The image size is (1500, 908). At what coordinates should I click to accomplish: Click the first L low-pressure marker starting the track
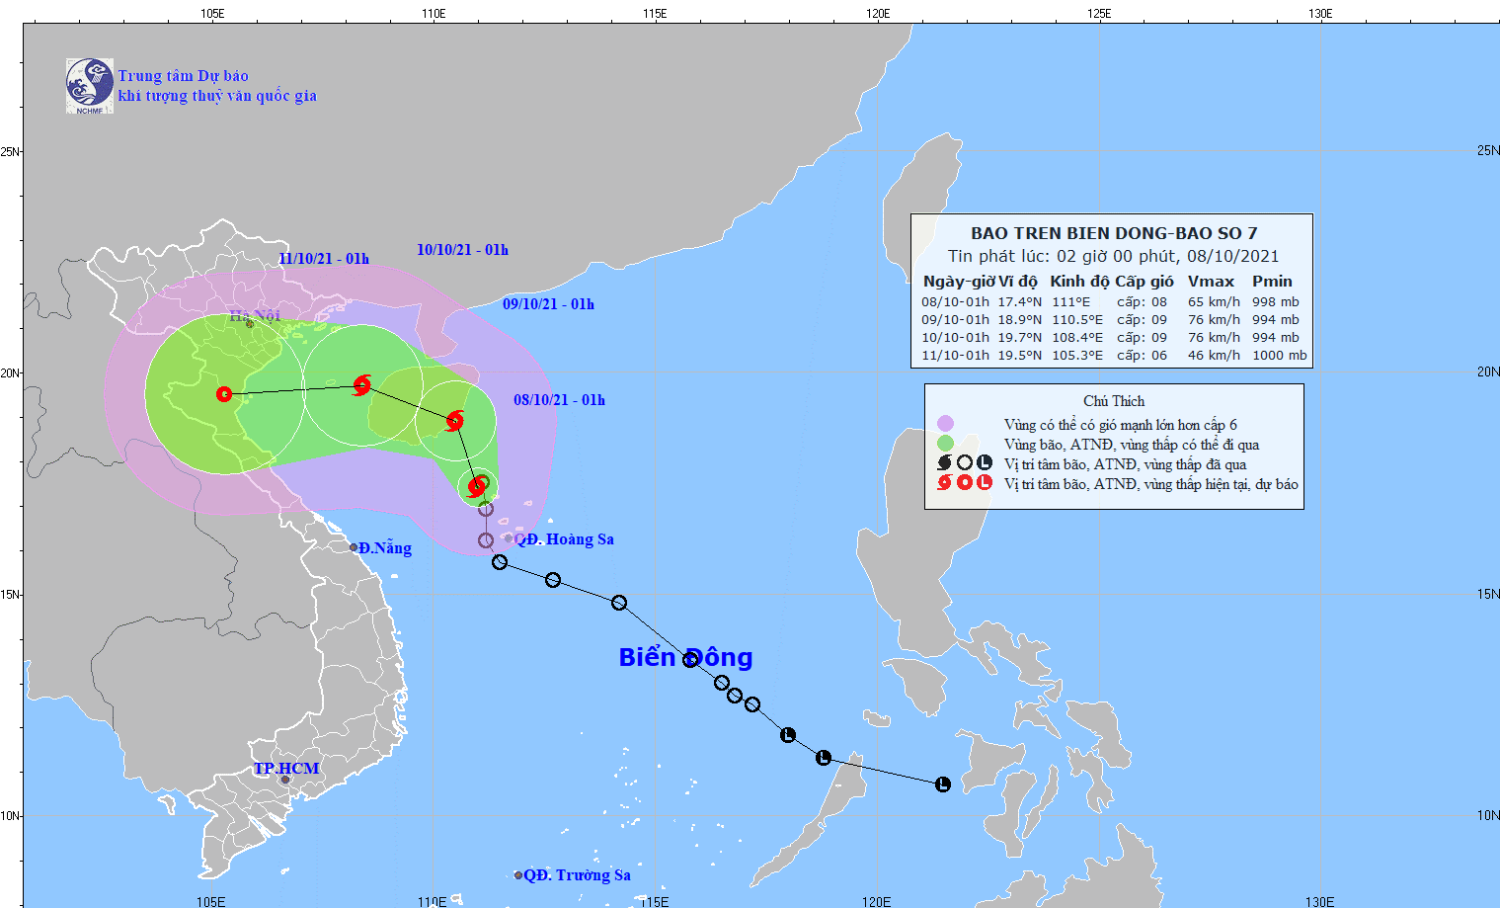pos(942,785)
